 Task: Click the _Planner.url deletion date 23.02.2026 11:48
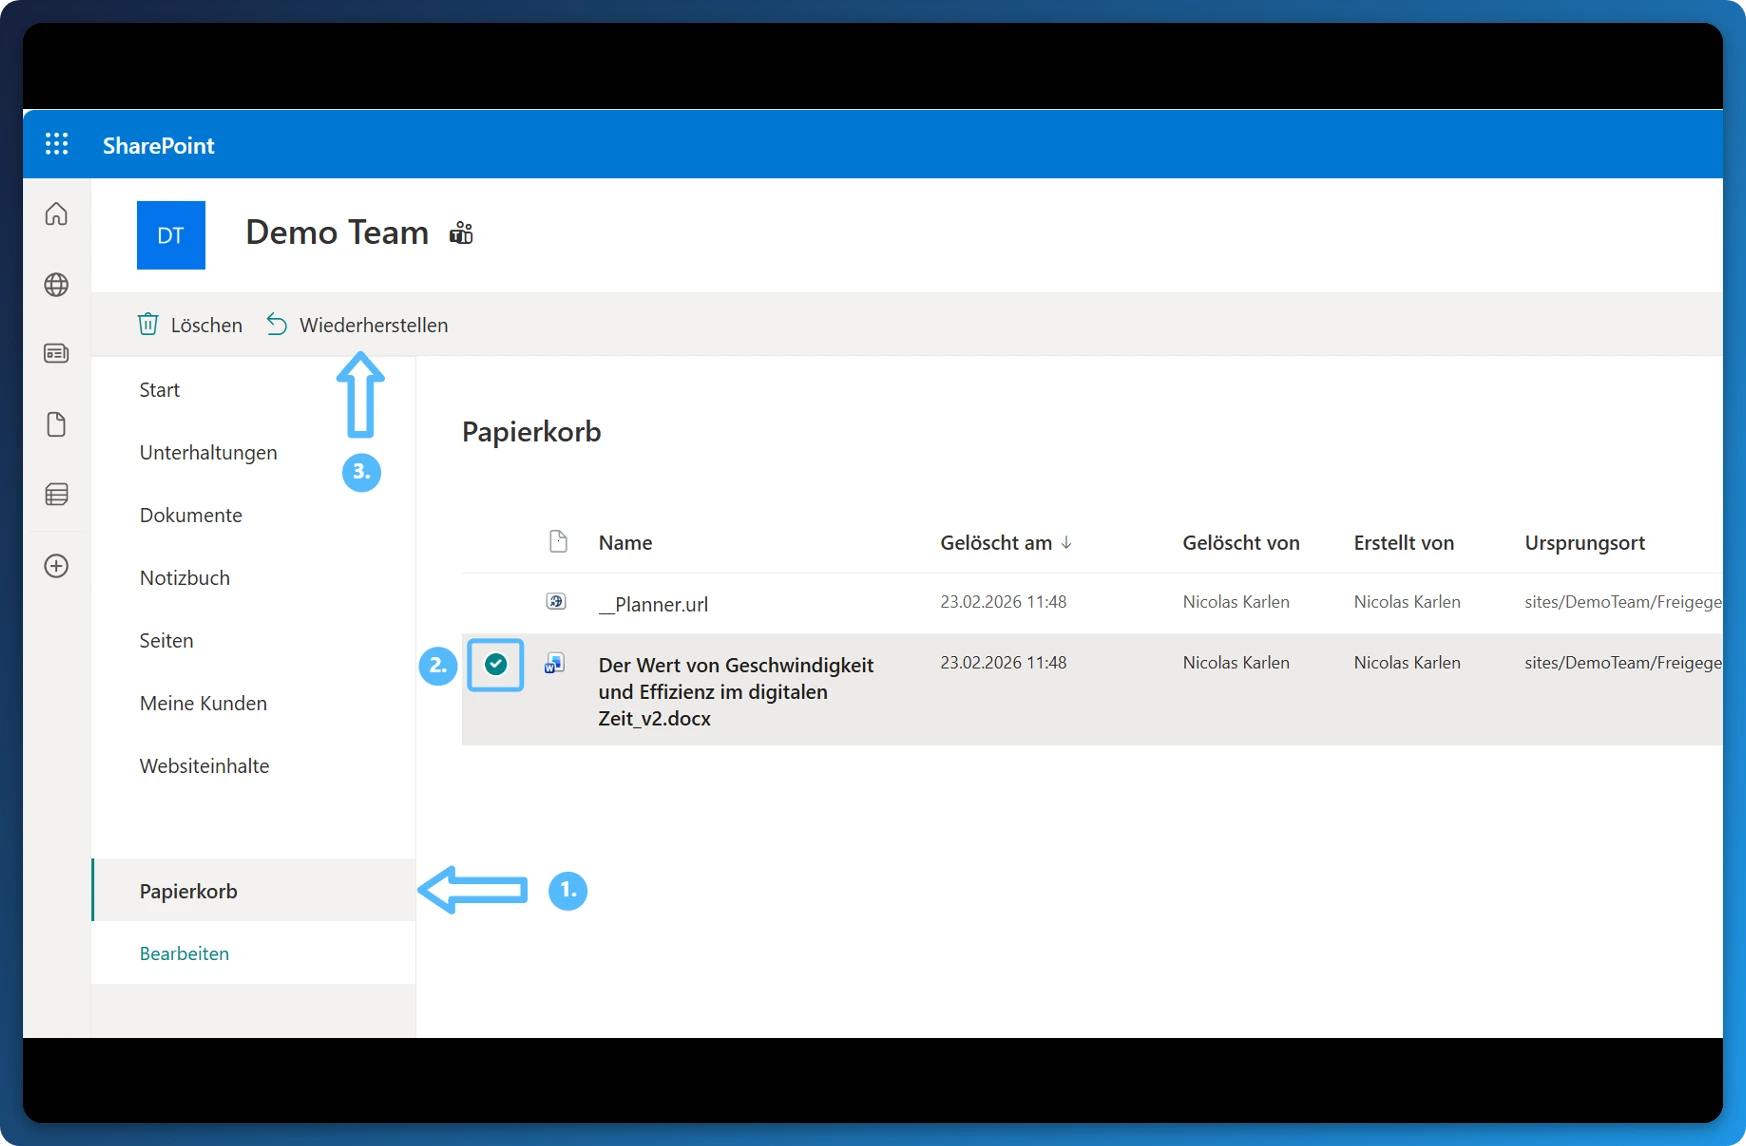[x=1003, y=602]
